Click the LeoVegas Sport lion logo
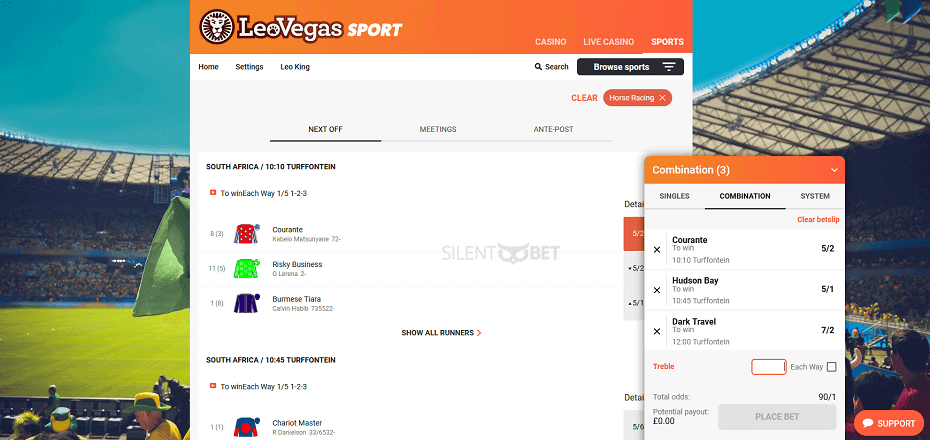 pos(217,27)
